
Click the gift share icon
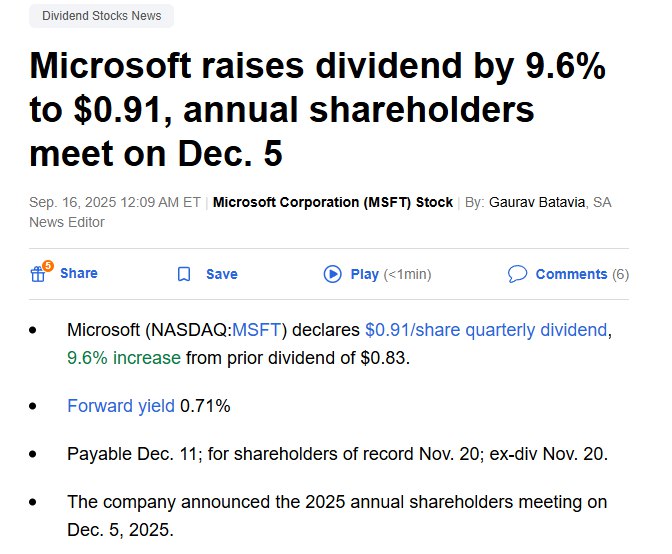coord(38,275)
